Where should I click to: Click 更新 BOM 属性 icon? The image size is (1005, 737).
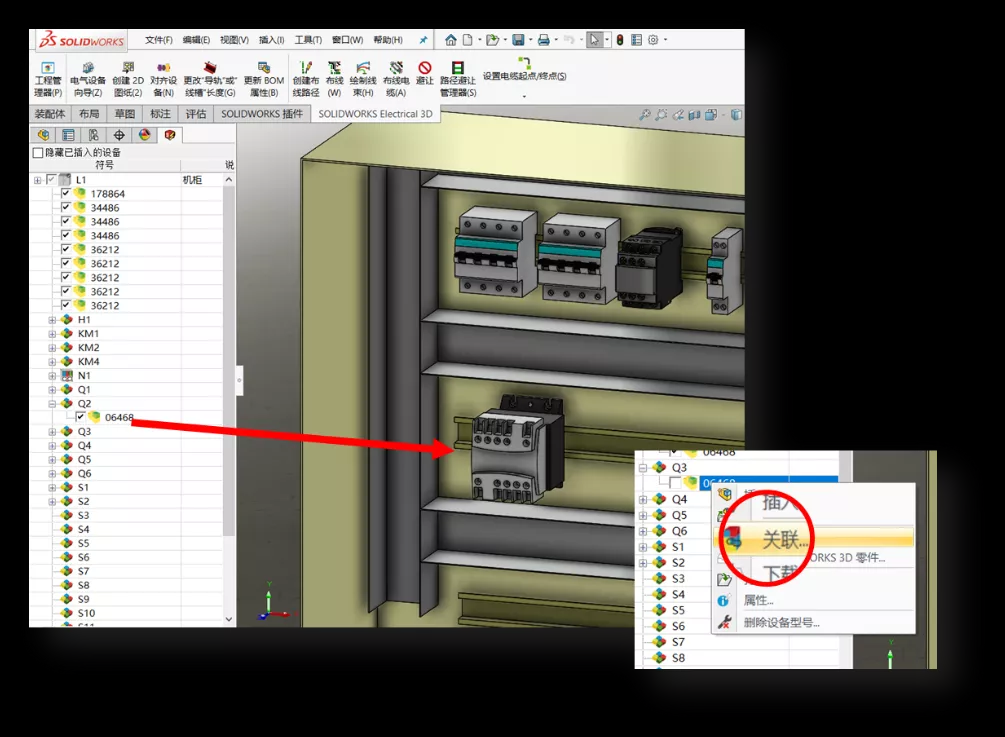(264, 78)
